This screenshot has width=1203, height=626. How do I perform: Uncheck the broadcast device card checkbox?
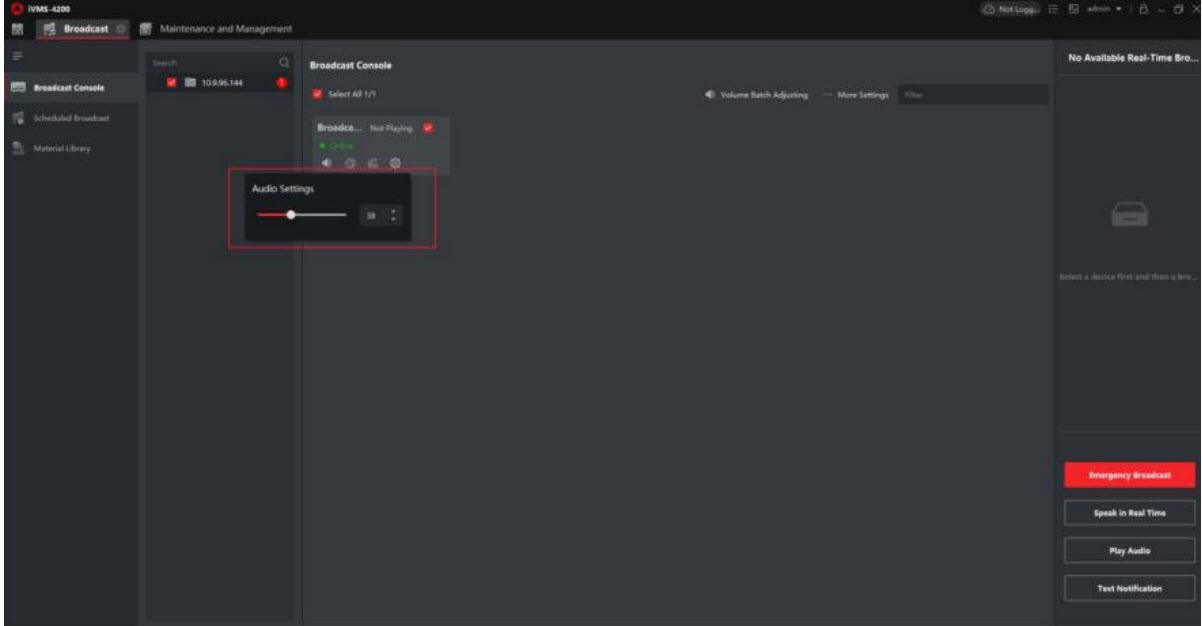(x=428, y=128)
